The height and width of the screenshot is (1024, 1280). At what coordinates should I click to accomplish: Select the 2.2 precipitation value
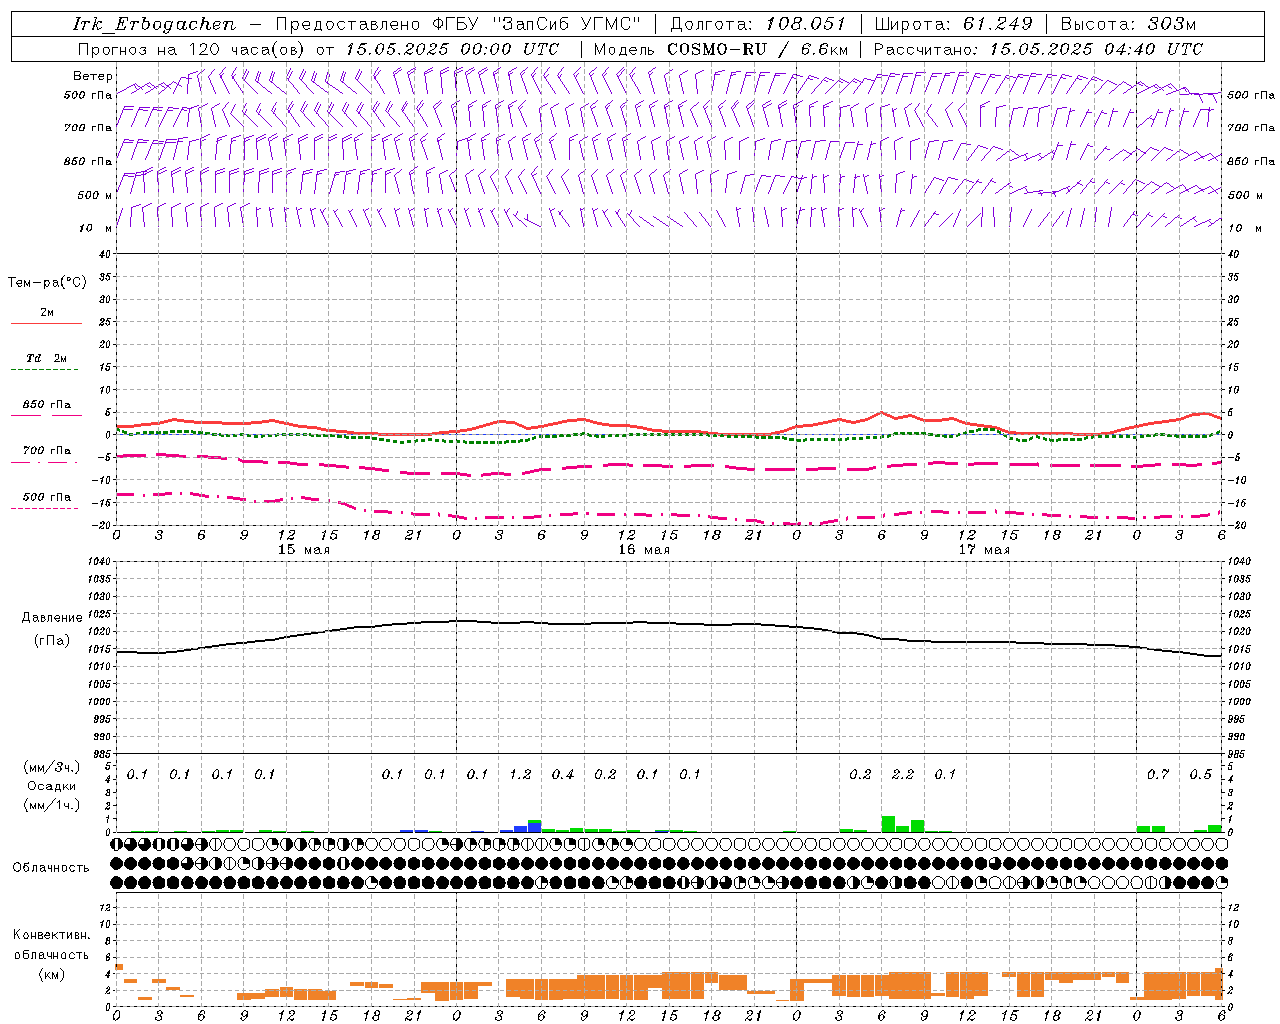click(903, 775)
